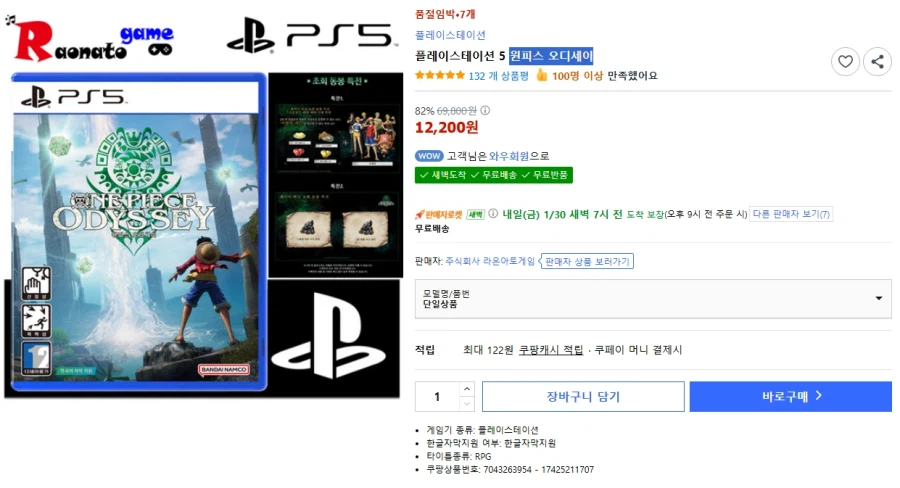Click 판매자 상품 보러가기 button

click(x=587, y=261)
